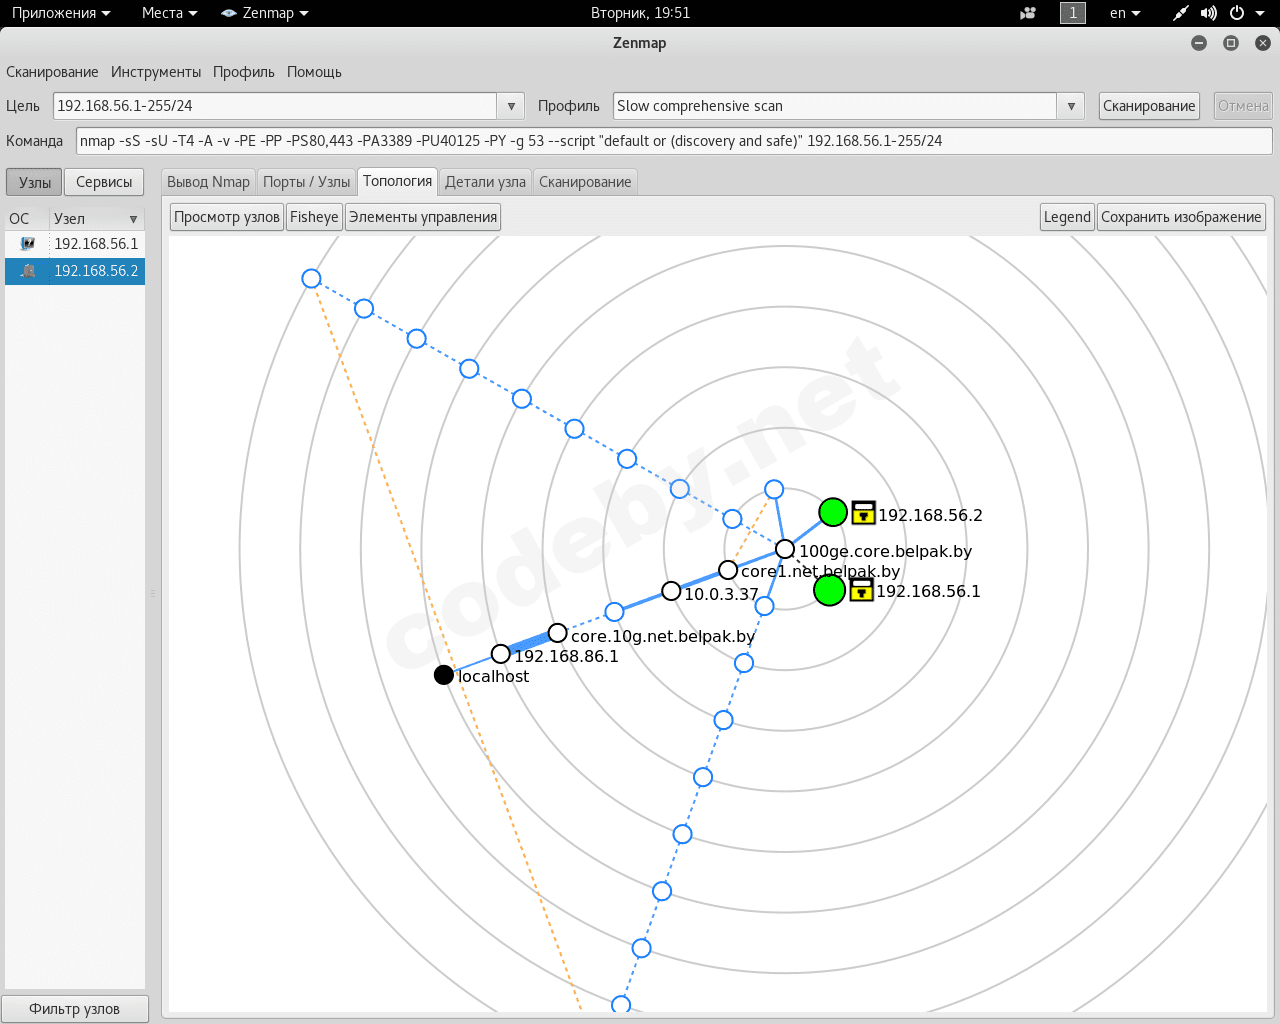This screenshot has width=1280, height=1024.
Task: Open the Сканирование tab next to Детали узла
Action: tap(585, 182)
